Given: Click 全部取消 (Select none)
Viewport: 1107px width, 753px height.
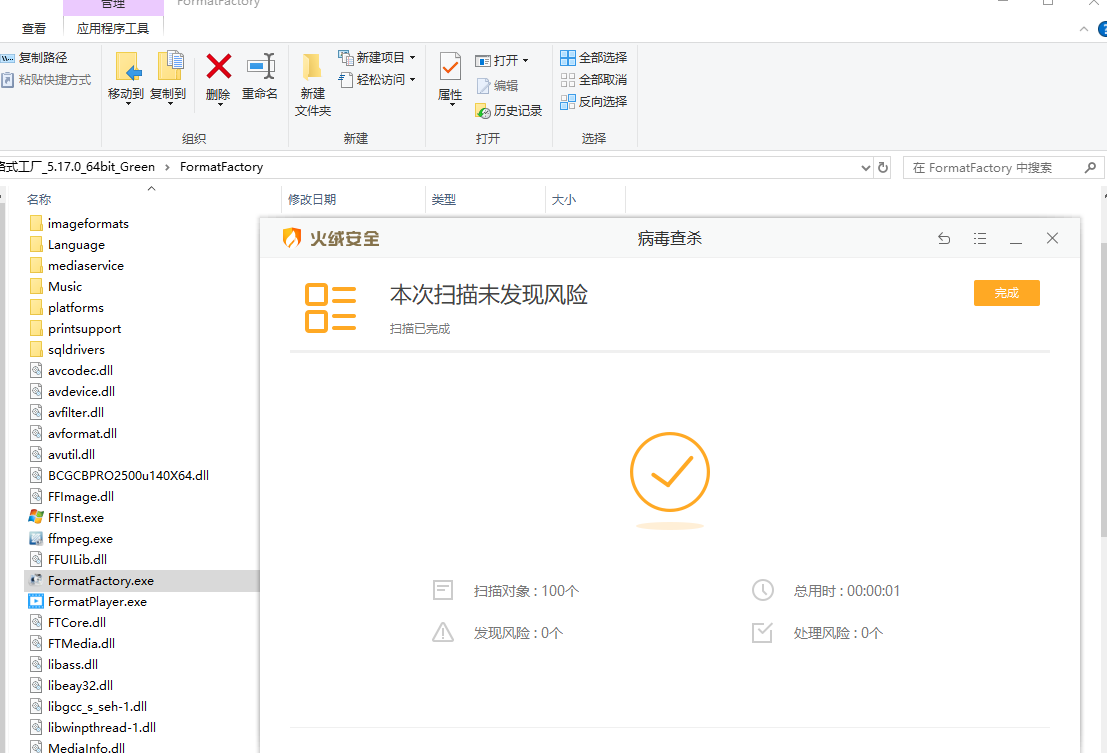Looking at the screenshot, I should (x=594, y=80).
